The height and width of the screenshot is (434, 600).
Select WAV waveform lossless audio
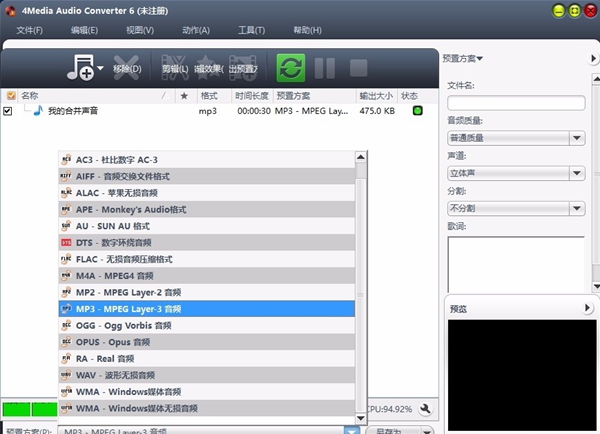tap(207, 375)
